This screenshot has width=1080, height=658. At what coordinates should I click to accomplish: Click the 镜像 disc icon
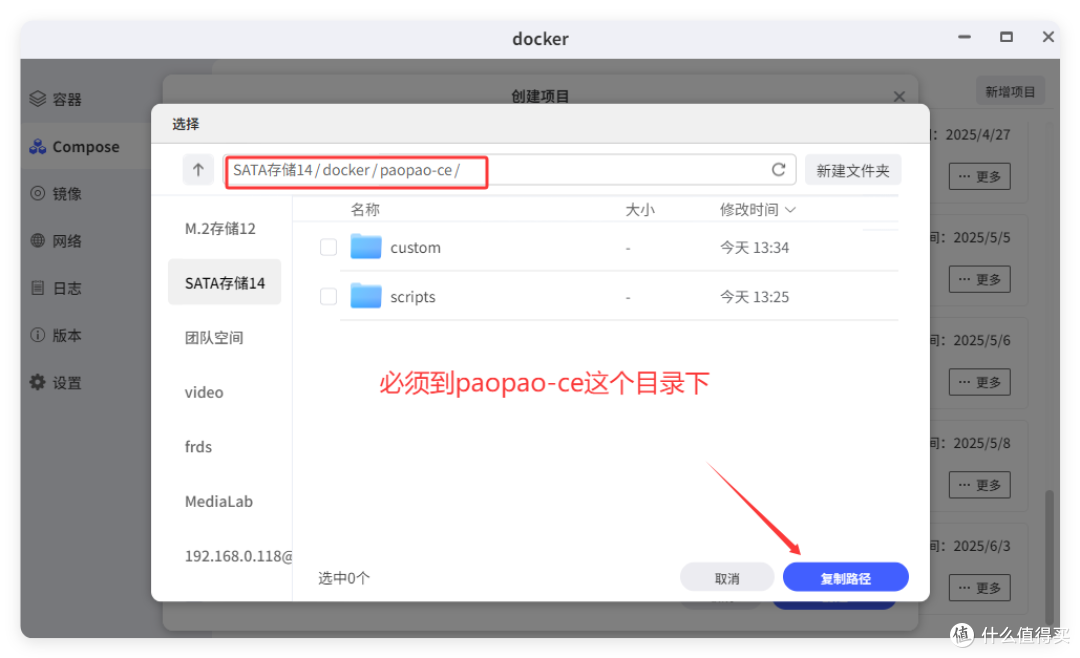click(38, 194)
